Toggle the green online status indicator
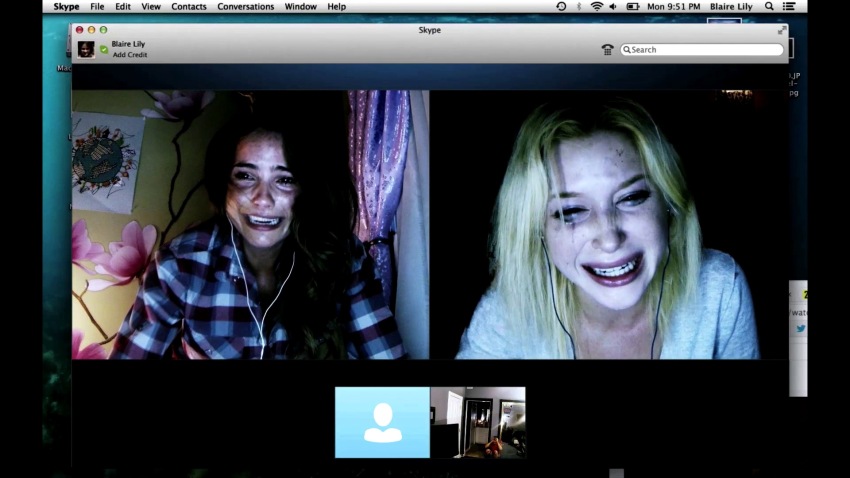 [x=104, y=49]
